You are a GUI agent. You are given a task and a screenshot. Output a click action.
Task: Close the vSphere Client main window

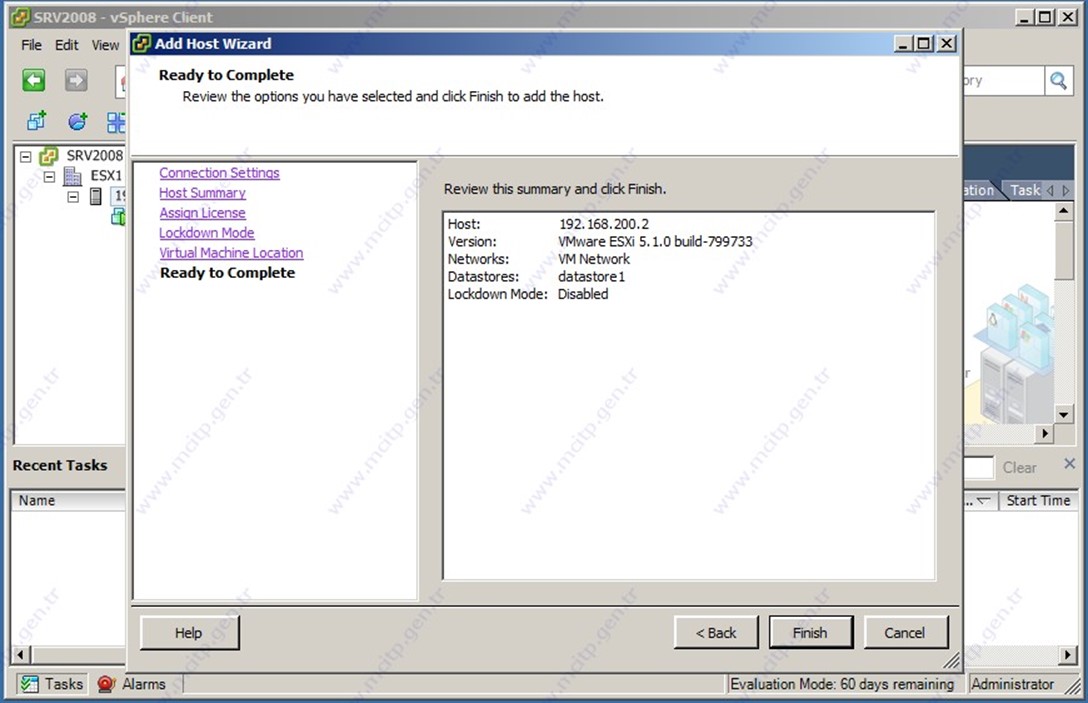[x=1069, y=17]
